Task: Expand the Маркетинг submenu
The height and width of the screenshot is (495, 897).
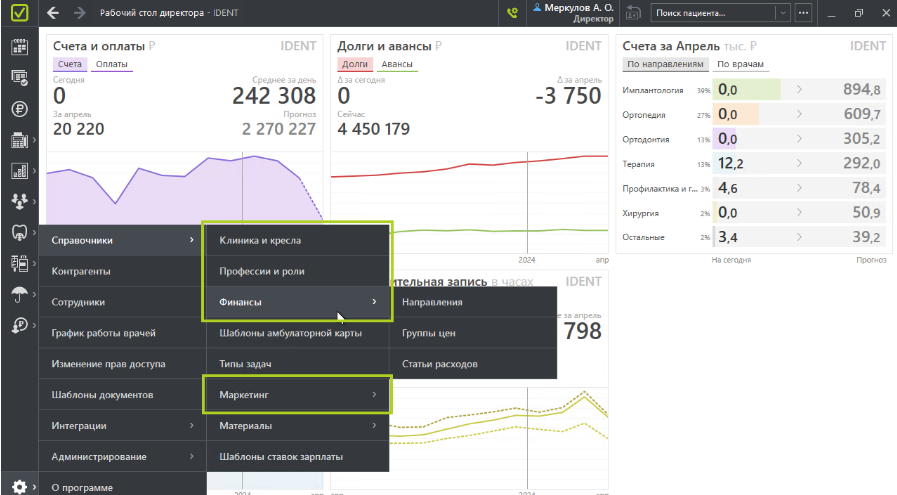Action: [x=296, y=395]
